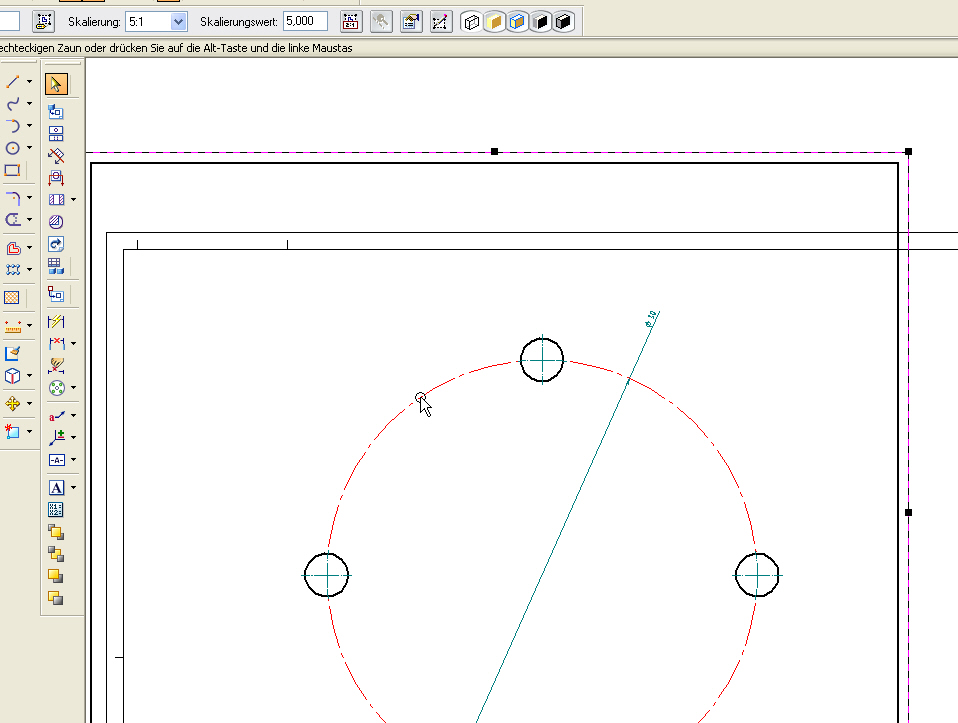Click the selection handle at the top-right corner
This screenshot has width=958, height=723.
point(909,152)
